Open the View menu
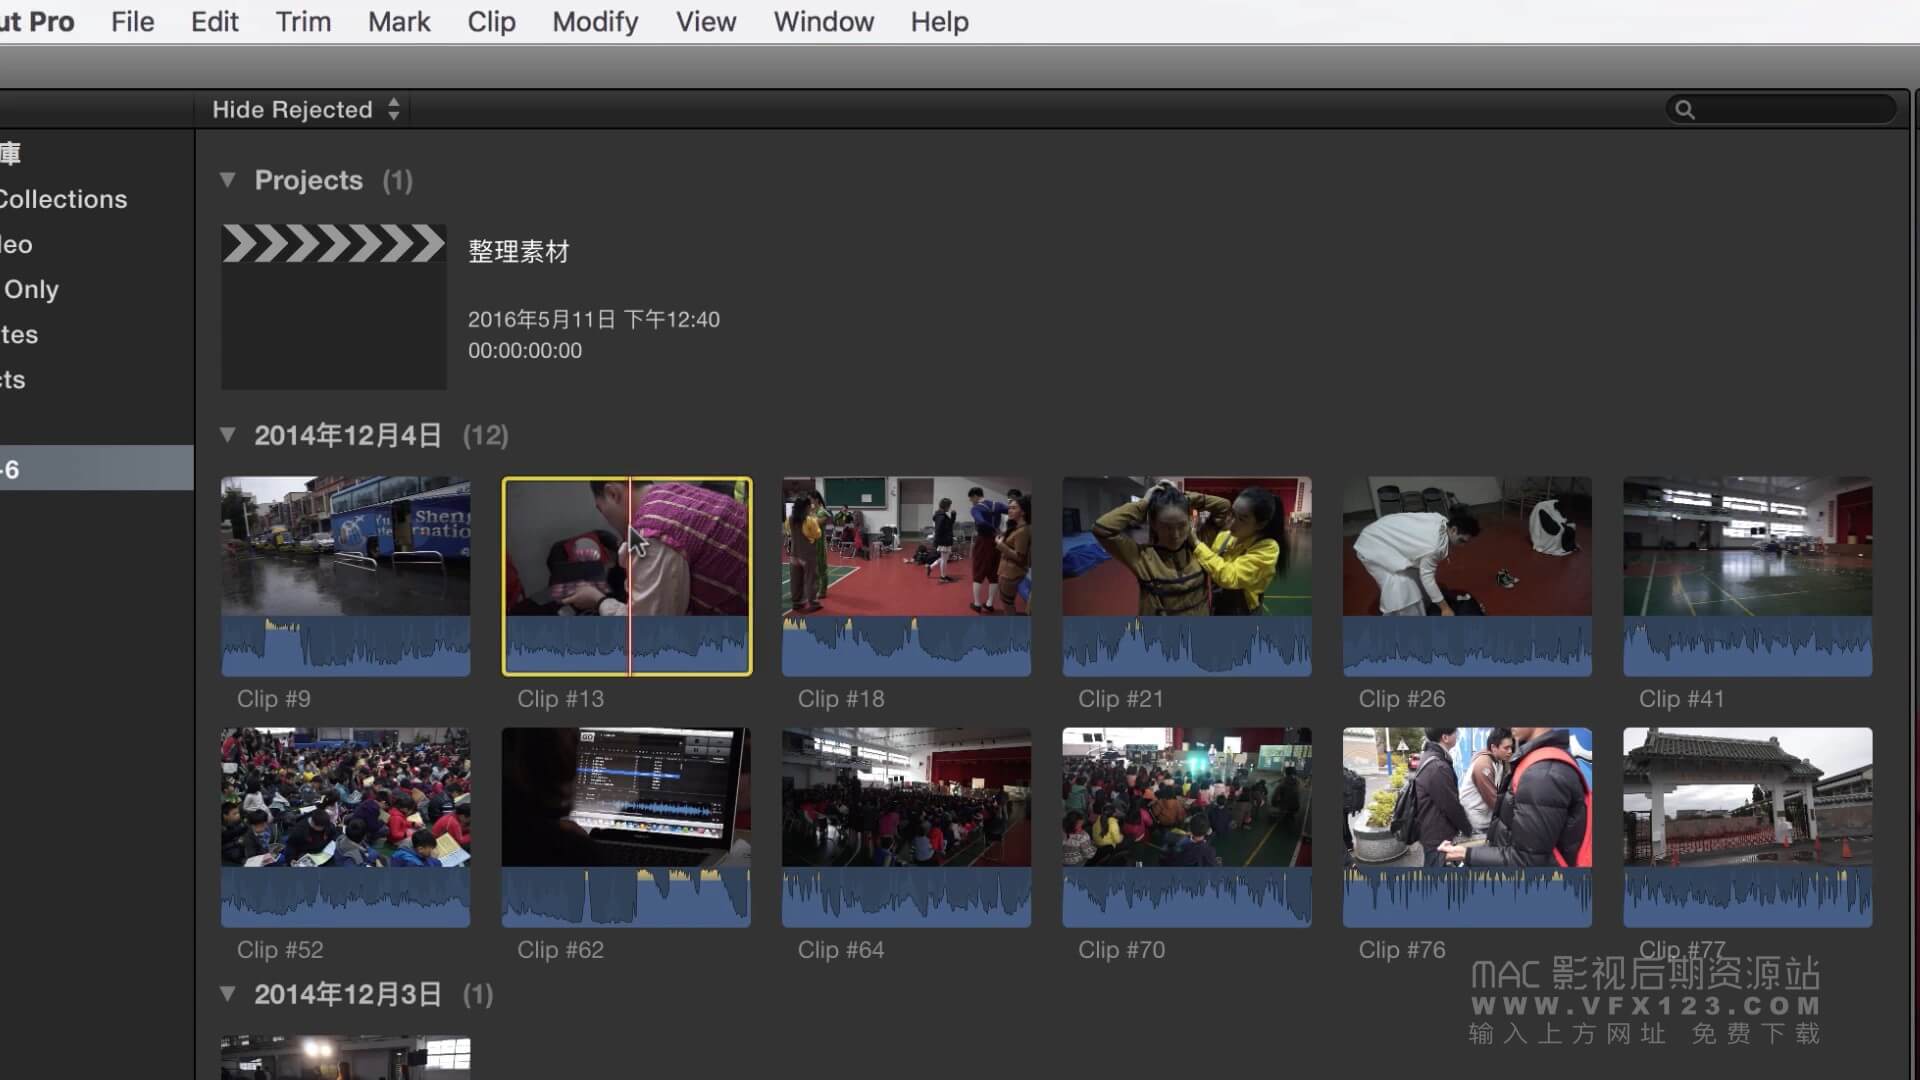This screenshot has height=1080, width=1920. (x=705, y=21)
